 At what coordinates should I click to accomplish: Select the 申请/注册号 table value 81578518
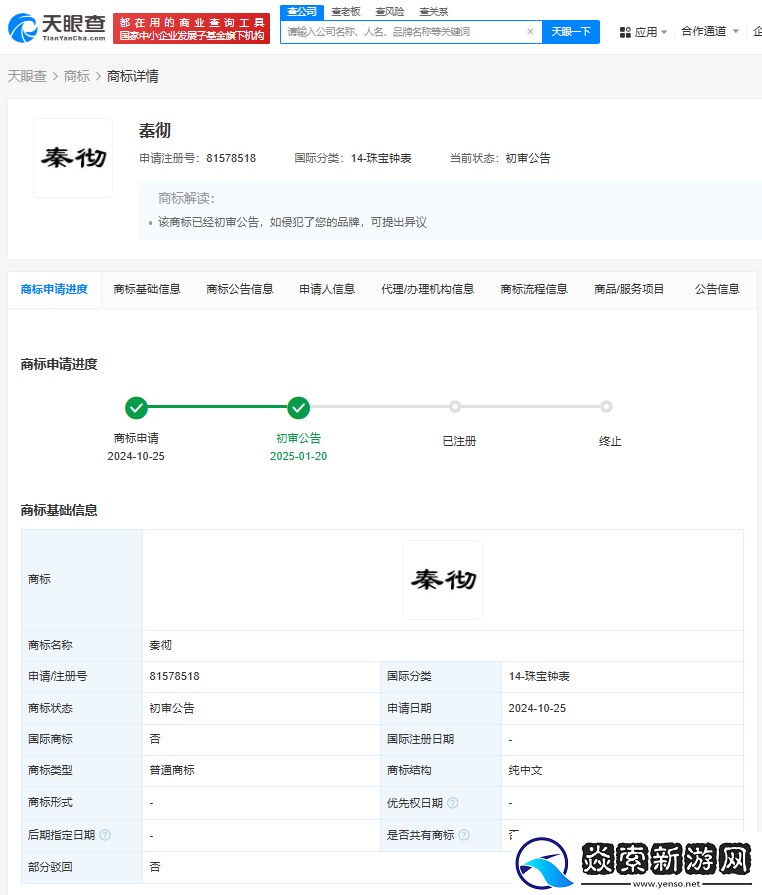pos(175,676)
